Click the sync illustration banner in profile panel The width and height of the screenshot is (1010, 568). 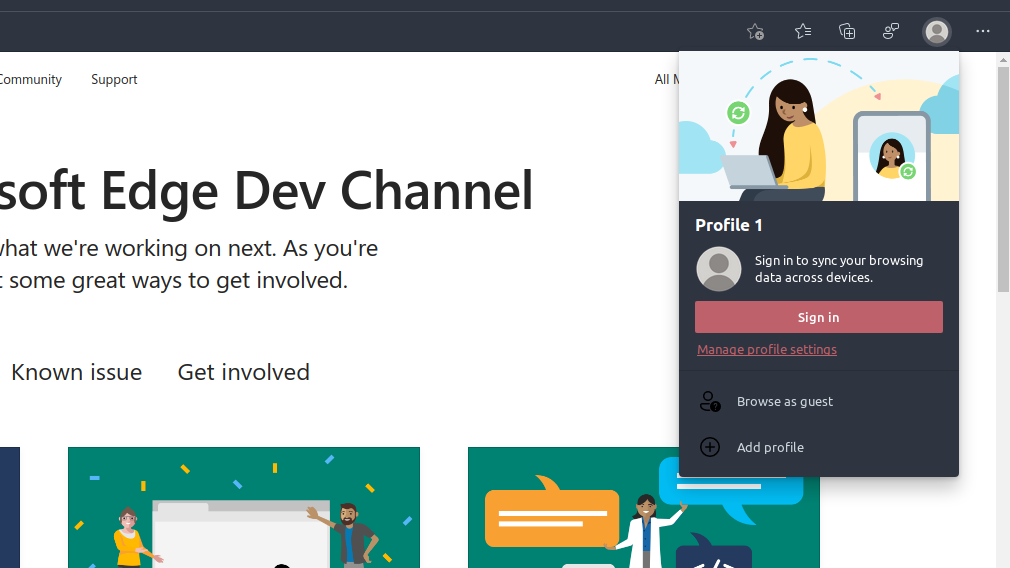coord(819,126)
